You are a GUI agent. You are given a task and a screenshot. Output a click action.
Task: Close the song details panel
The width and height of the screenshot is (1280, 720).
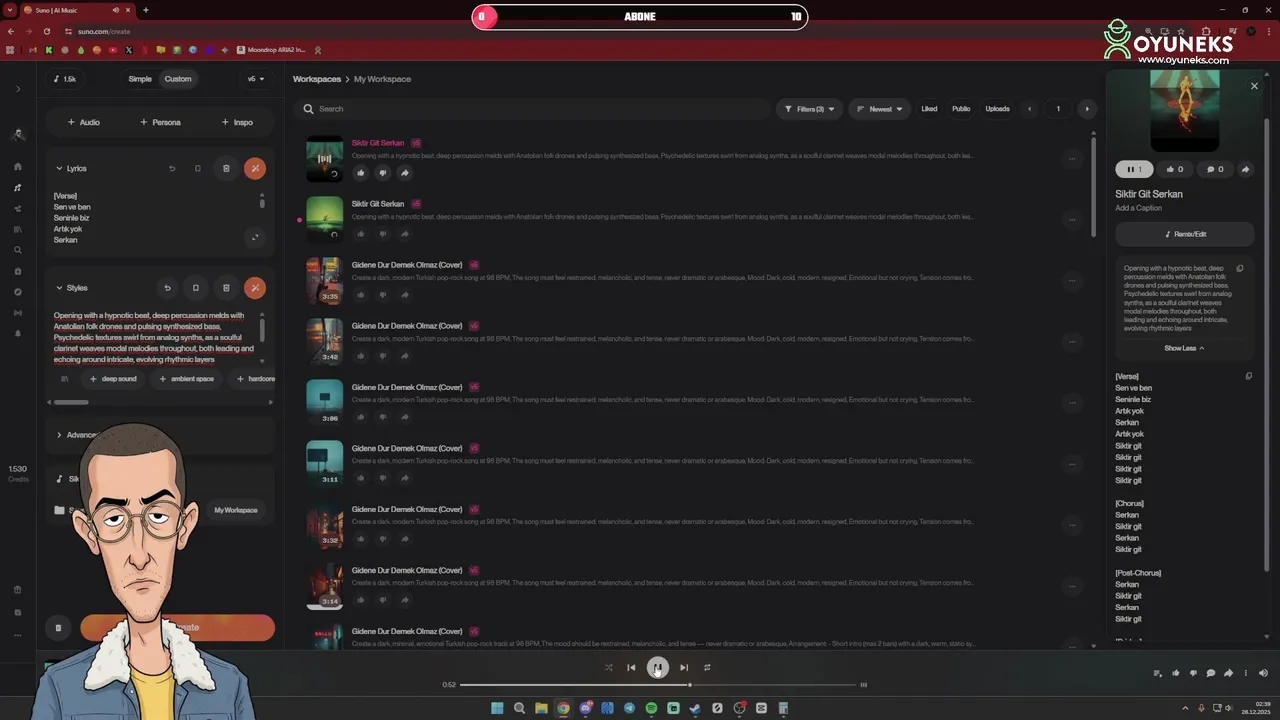pos(1254,86)
